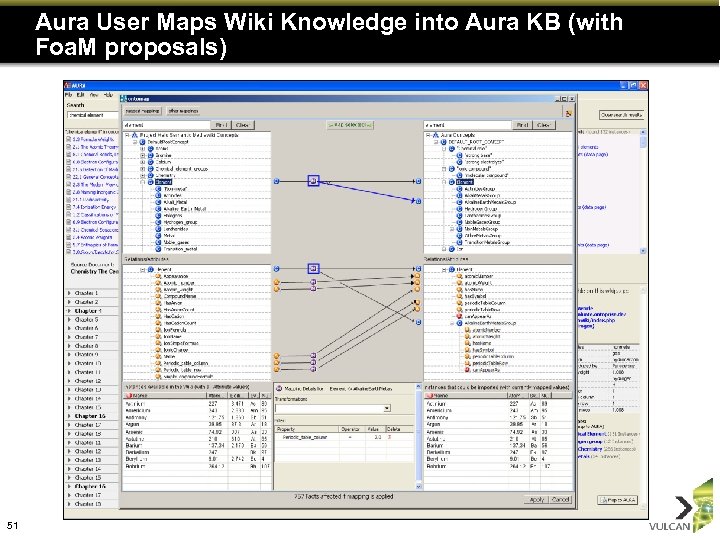The image size is (720, 540).
Task: Select the Argon row in the left instances table
Action: point(197,425)
